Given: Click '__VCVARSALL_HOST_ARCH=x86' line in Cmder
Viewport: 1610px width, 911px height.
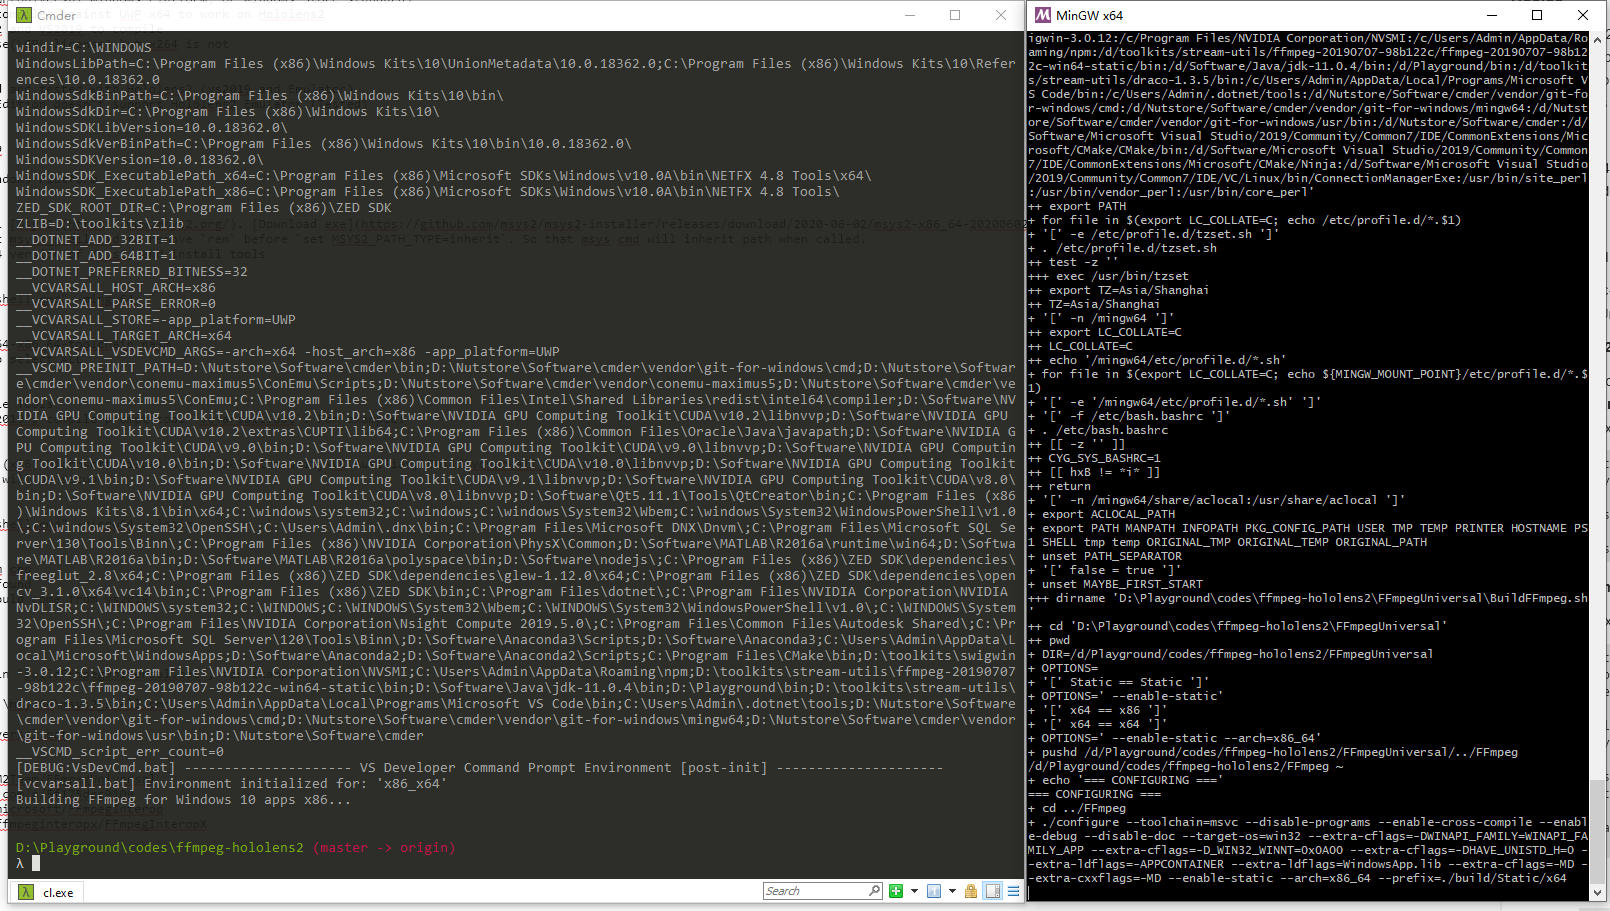Looking at the screenshot, I should tap(115, 288).
